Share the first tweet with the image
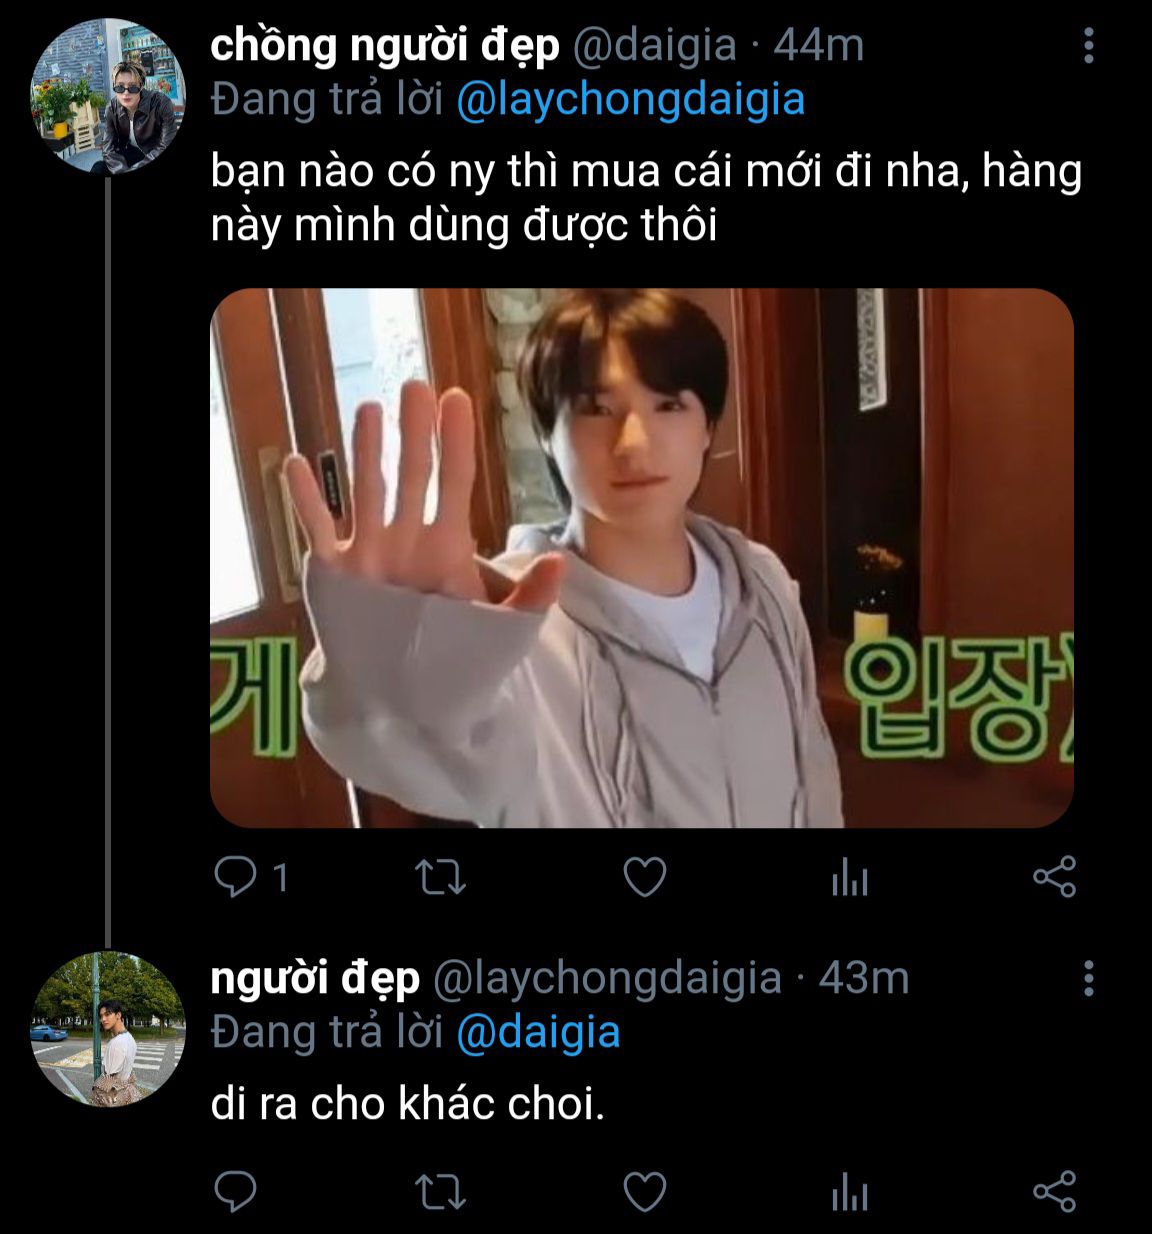 1054,878
